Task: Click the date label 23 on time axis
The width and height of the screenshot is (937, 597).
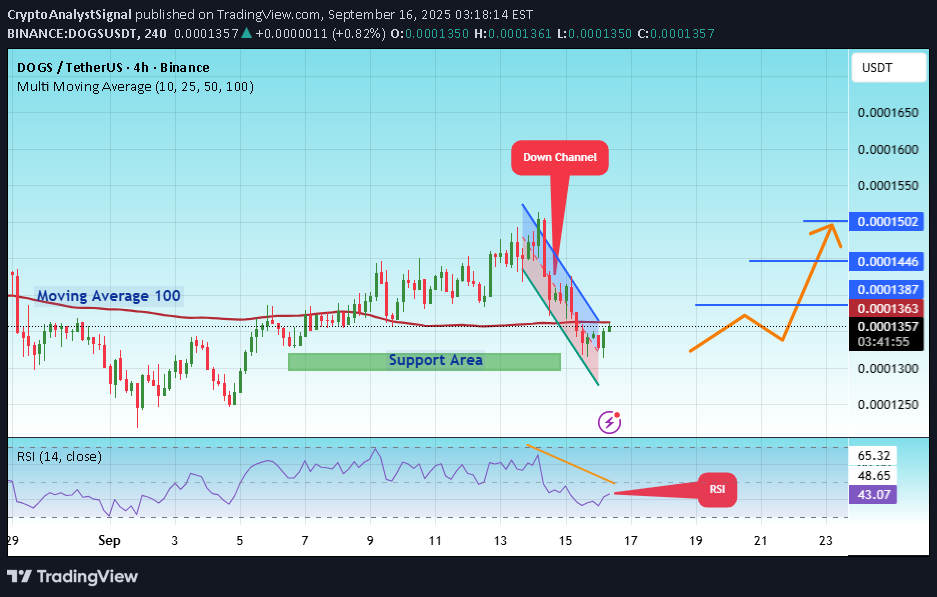Action: pos(825,541)
